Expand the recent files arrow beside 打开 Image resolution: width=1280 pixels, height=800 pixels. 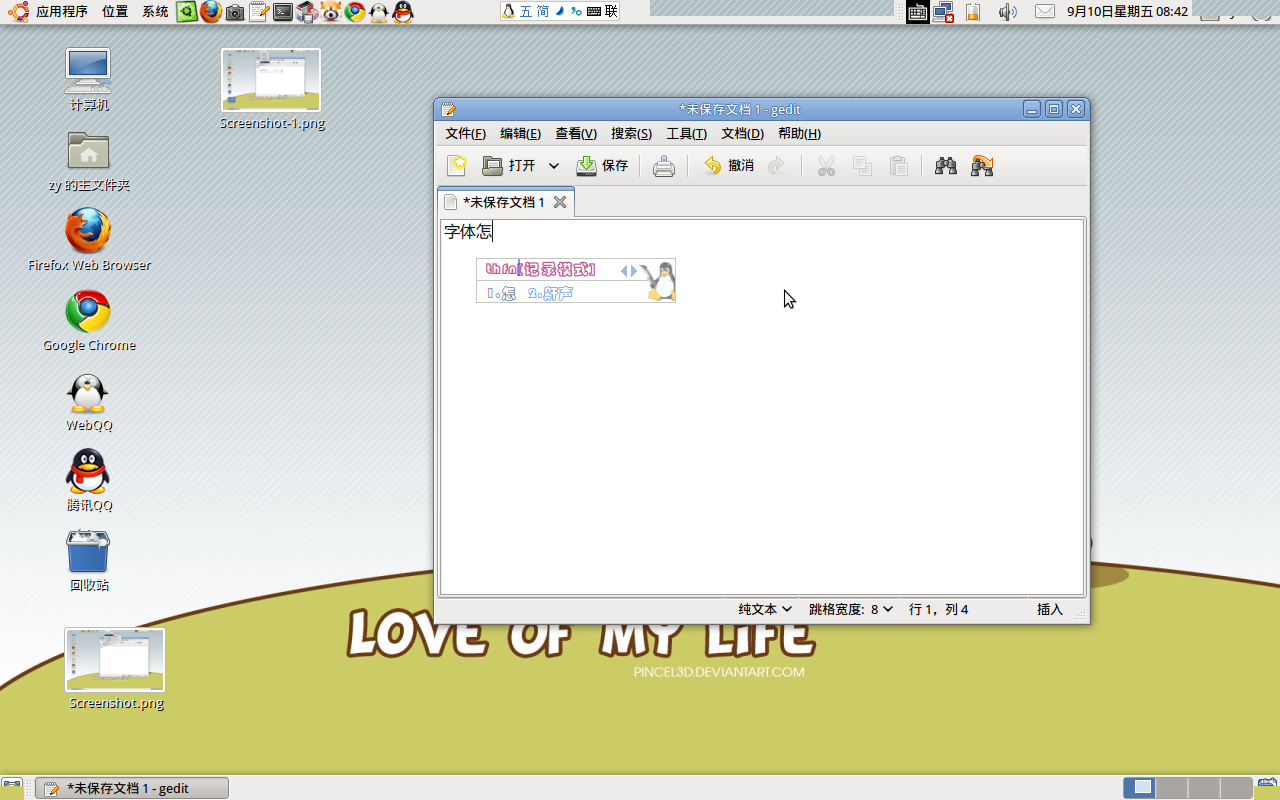[x=553, y=166]
